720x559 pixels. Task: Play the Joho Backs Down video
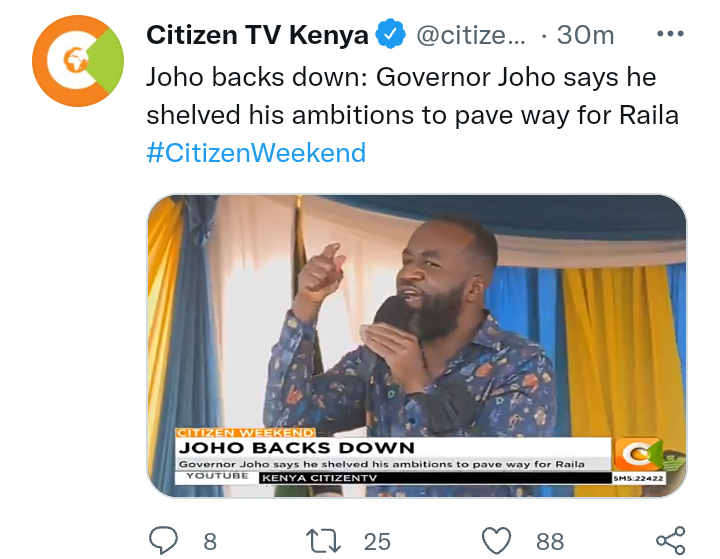tap(416, 345)
